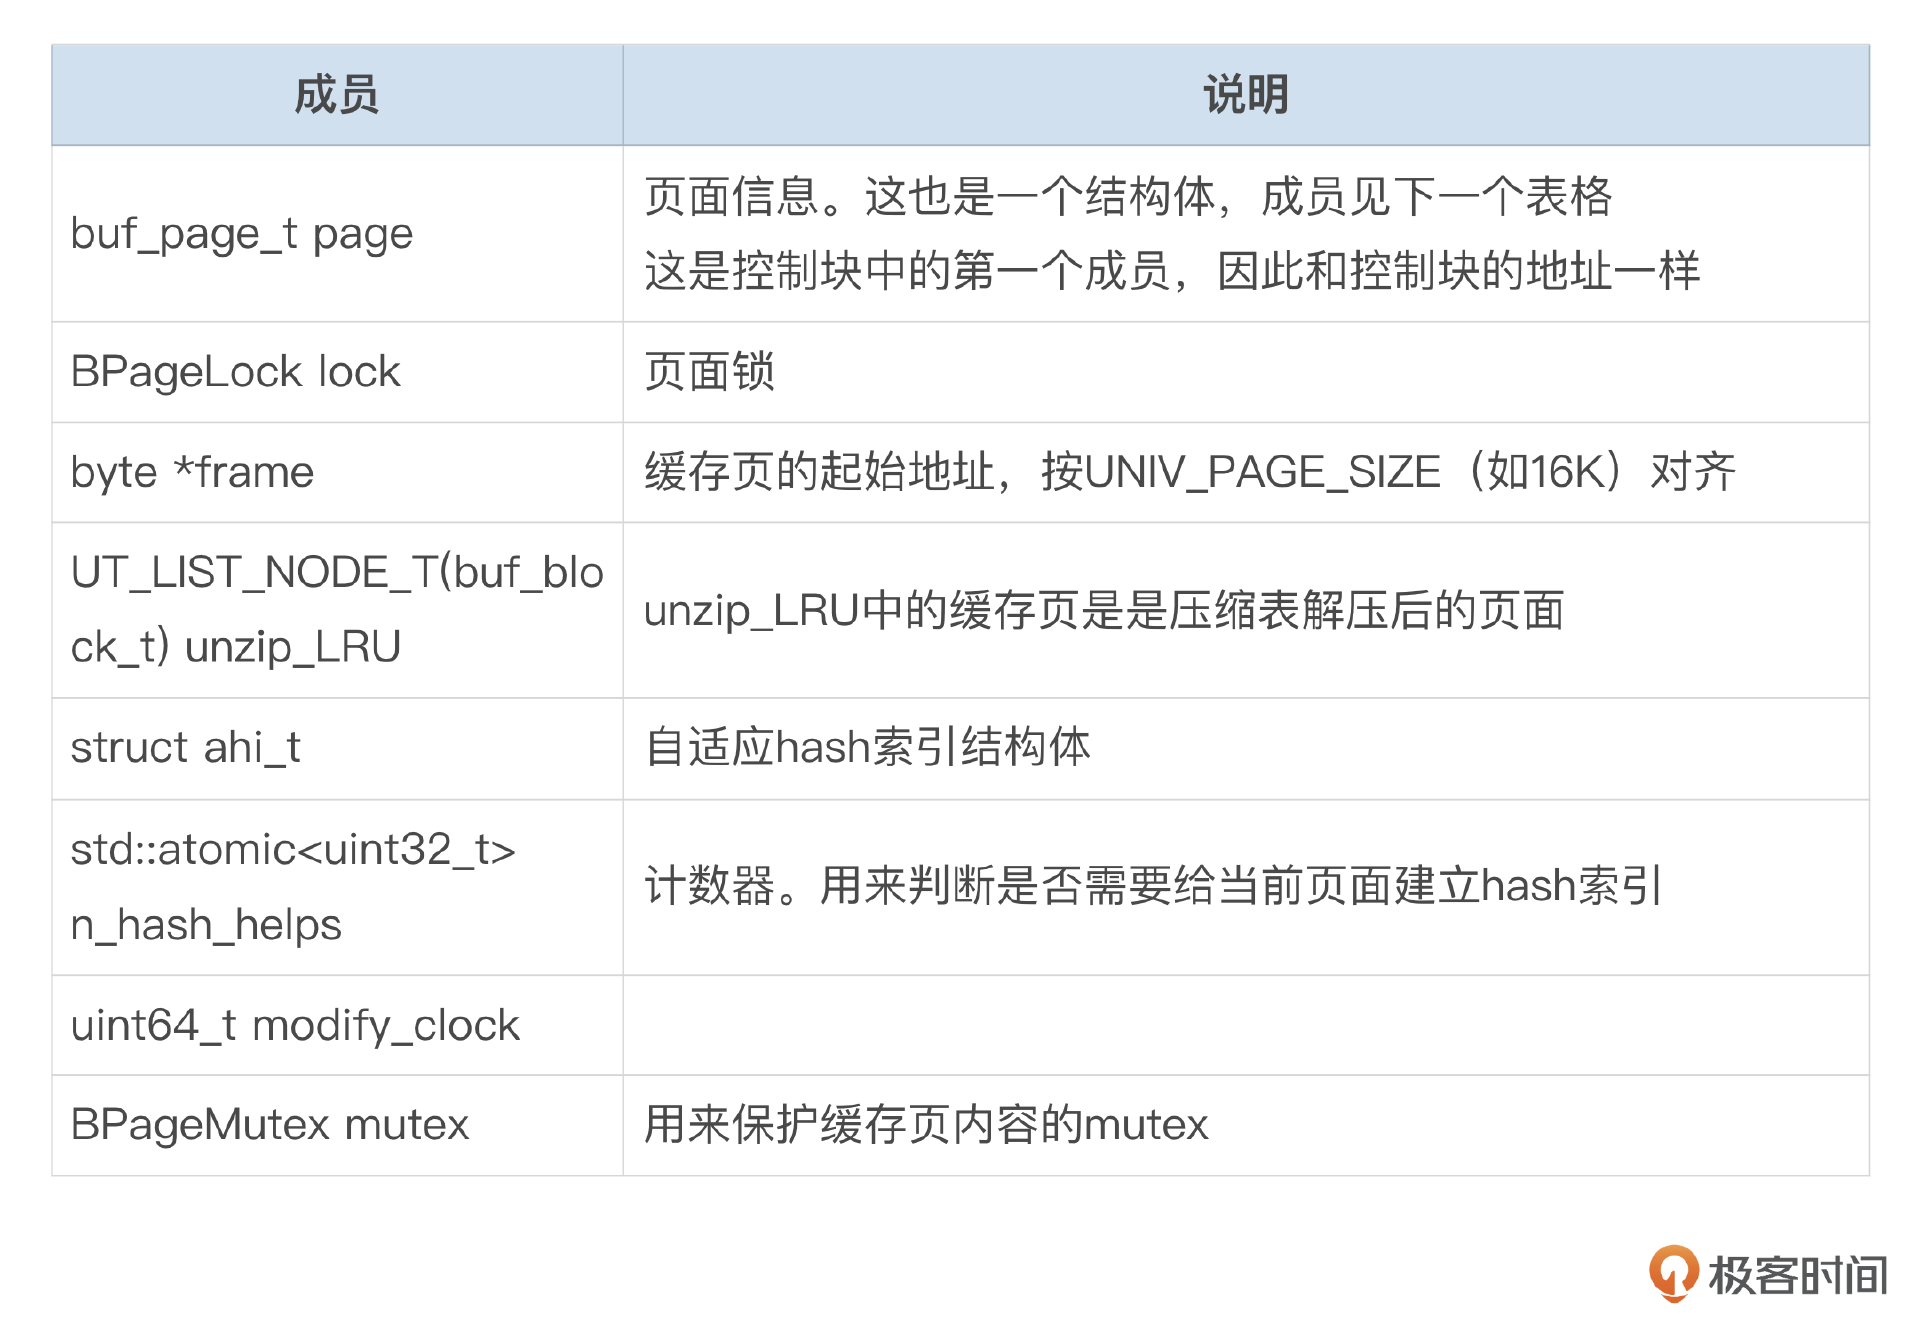Click the BPageMutex mutex member cell
1920x1323 pixels.
[270, 1125]
